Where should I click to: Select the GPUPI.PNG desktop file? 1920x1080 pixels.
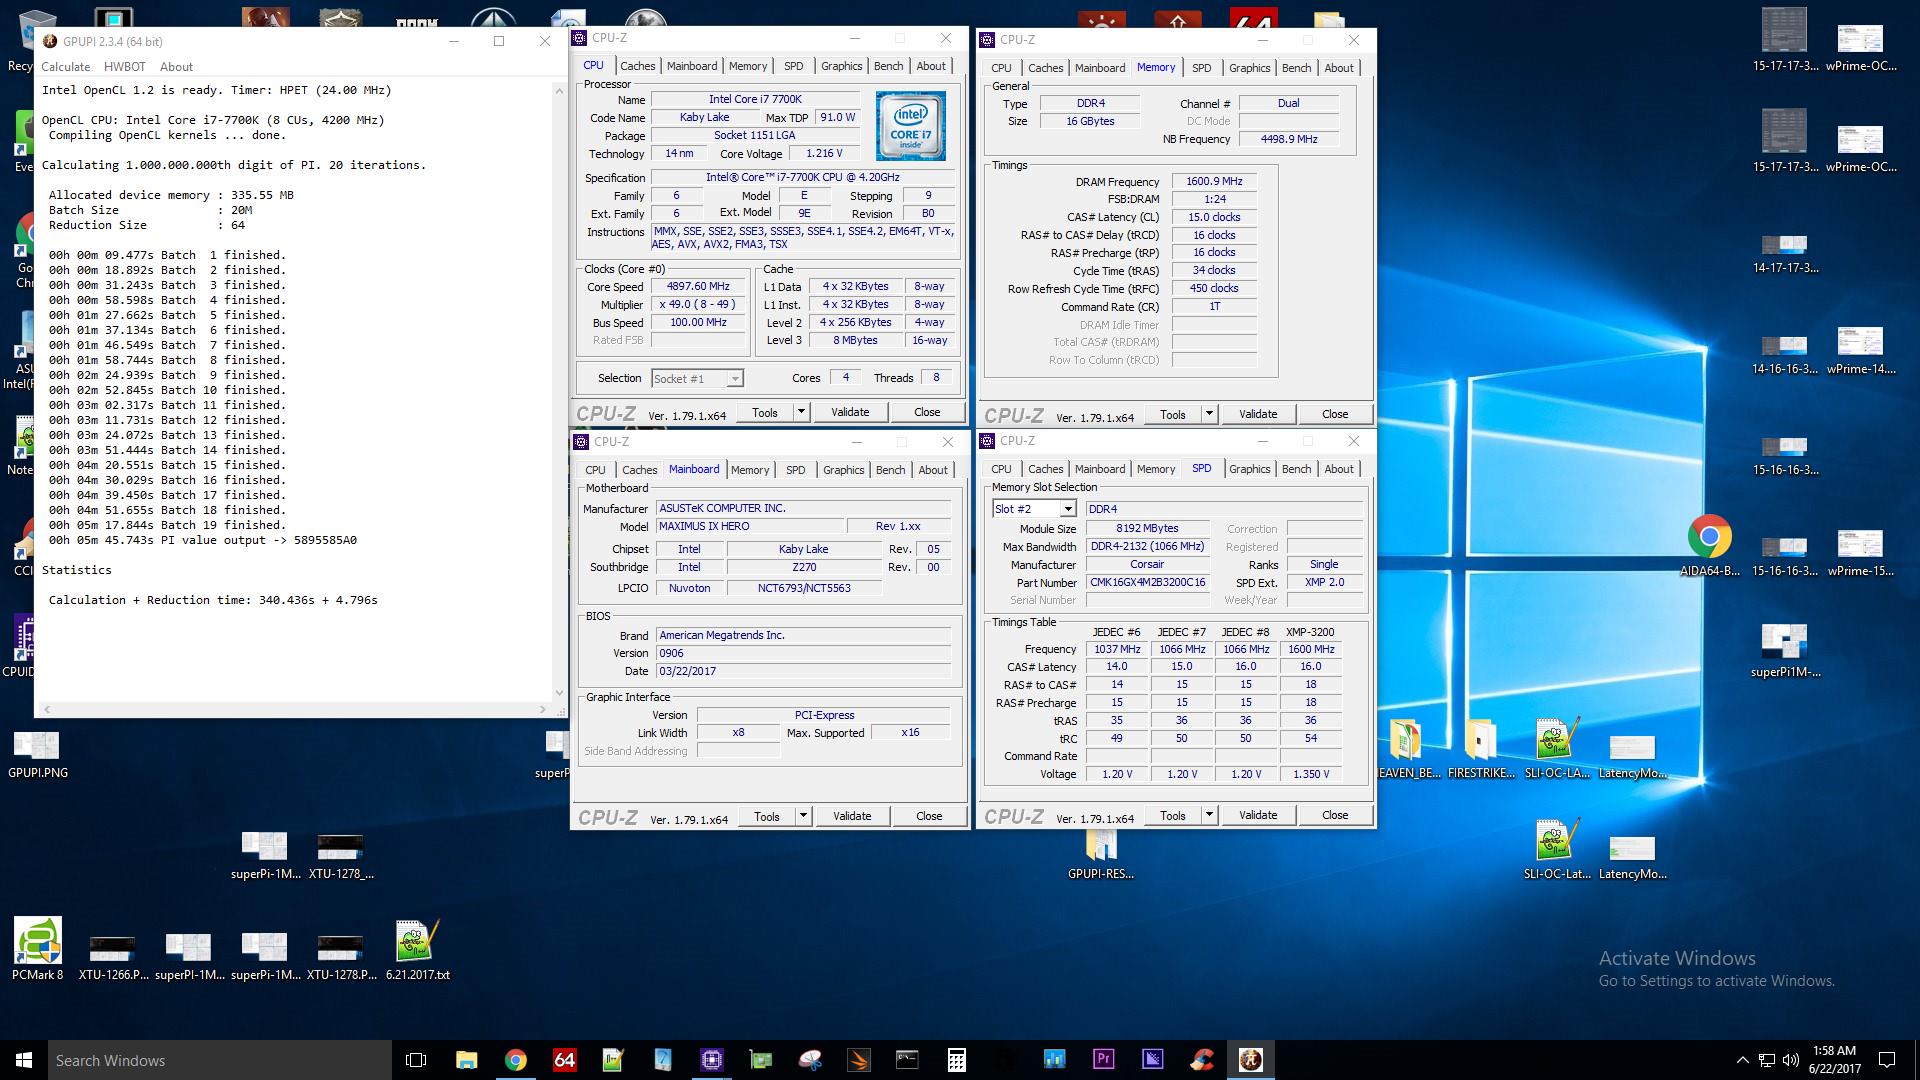(38, 754)
